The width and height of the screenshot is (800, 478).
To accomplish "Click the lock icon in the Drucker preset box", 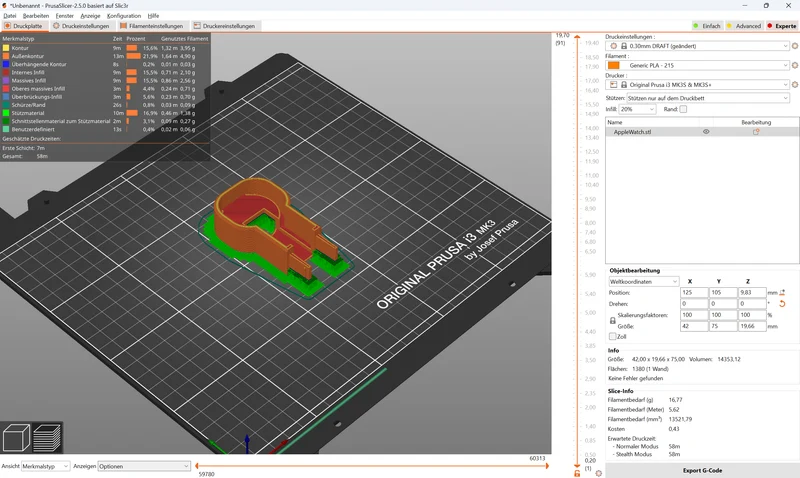I will coord(623,85).
